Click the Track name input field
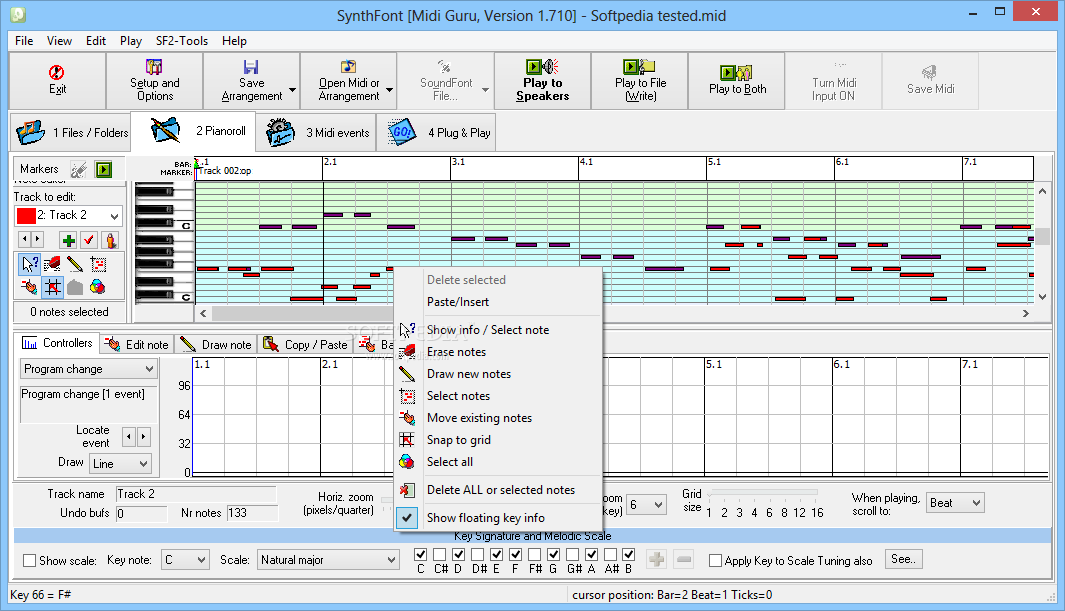Image resolution: width=1065 pixels, height=611 pixels. [196, 494]
